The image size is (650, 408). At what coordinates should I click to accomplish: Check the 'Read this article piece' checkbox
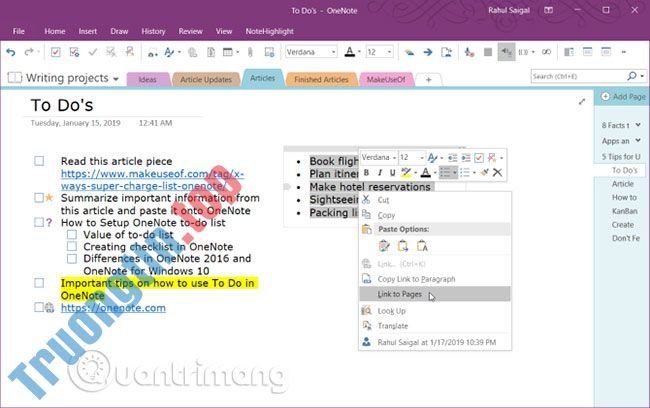(x=39, y=161)
